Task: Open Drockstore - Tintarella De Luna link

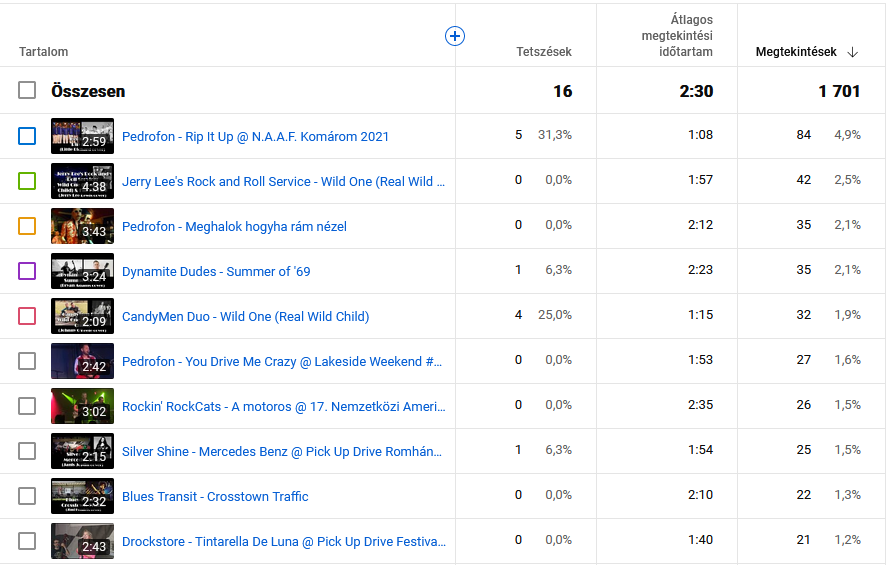Action: (283, 541)
